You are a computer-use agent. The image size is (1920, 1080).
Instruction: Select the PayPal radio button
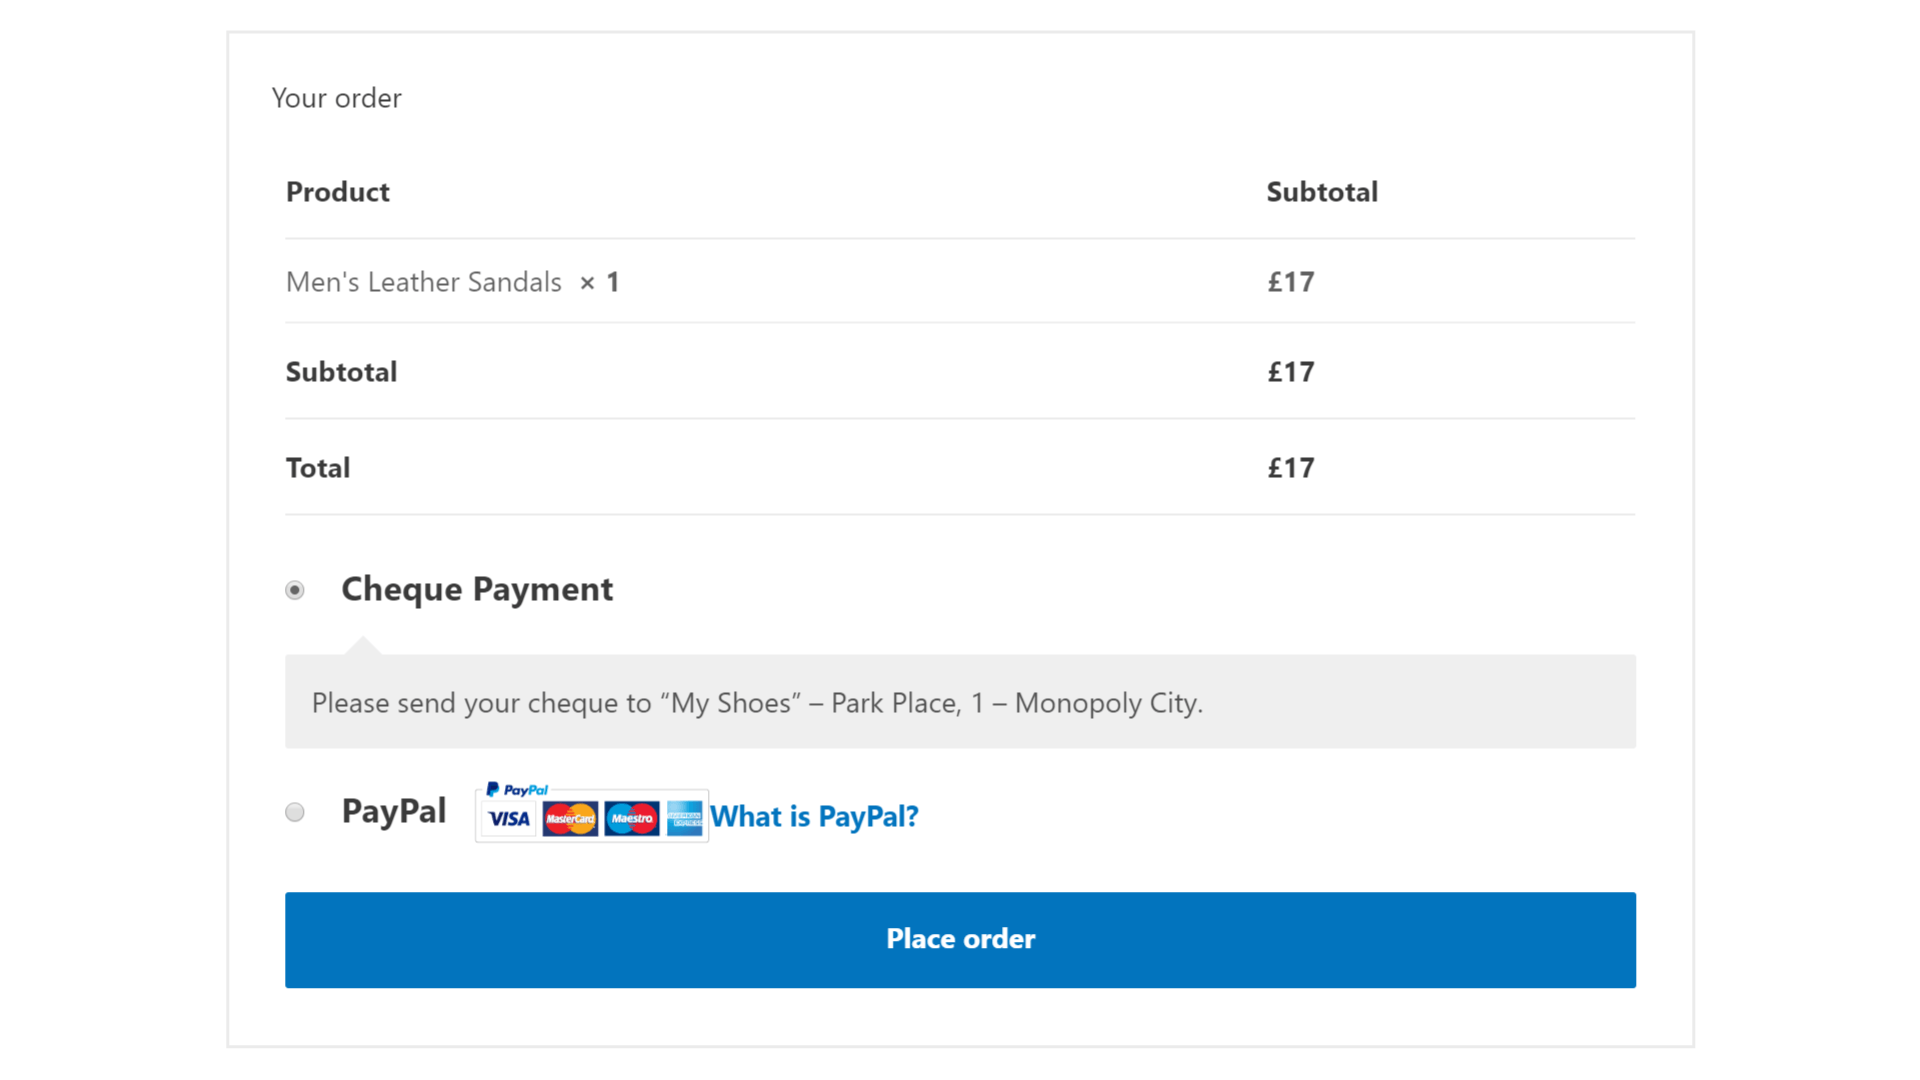pos(295,812)
